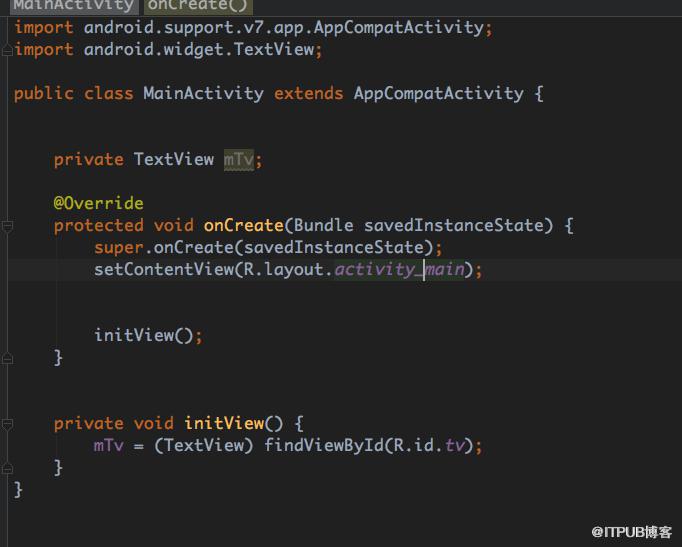
Task: Collapse the onCreate method fold marker
Action: tap(7, 226)
